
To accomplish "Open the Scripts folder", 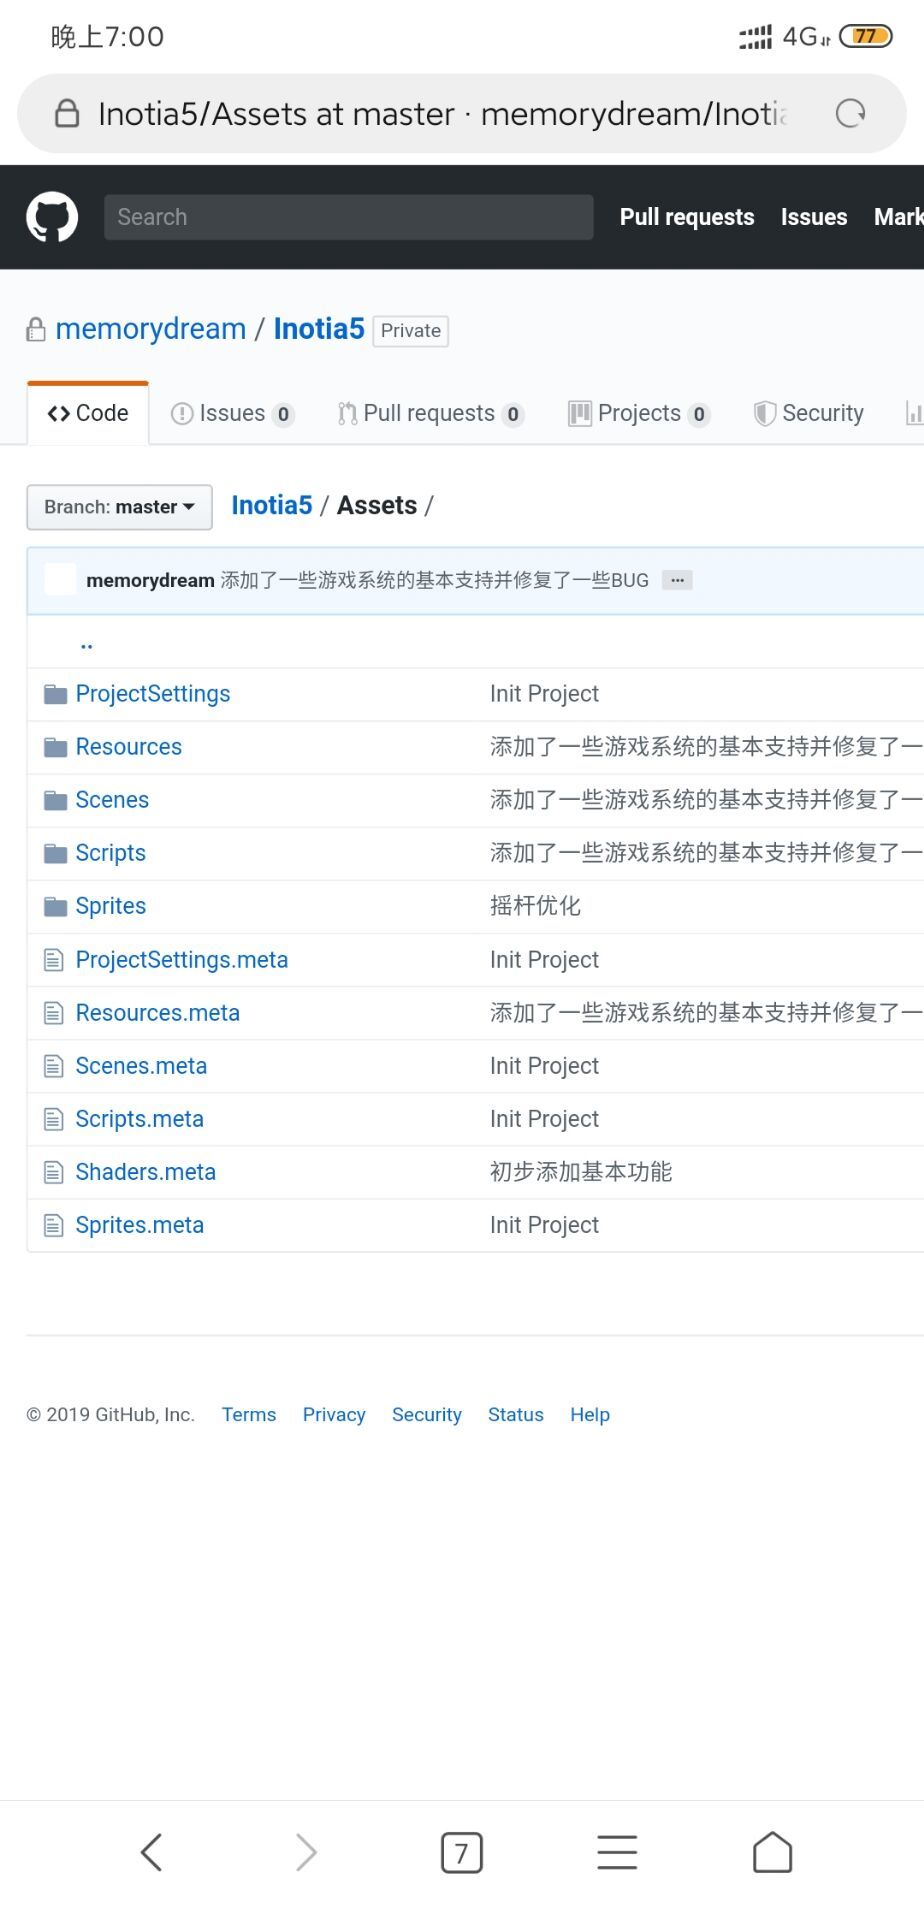I will [x=111, y=853].
